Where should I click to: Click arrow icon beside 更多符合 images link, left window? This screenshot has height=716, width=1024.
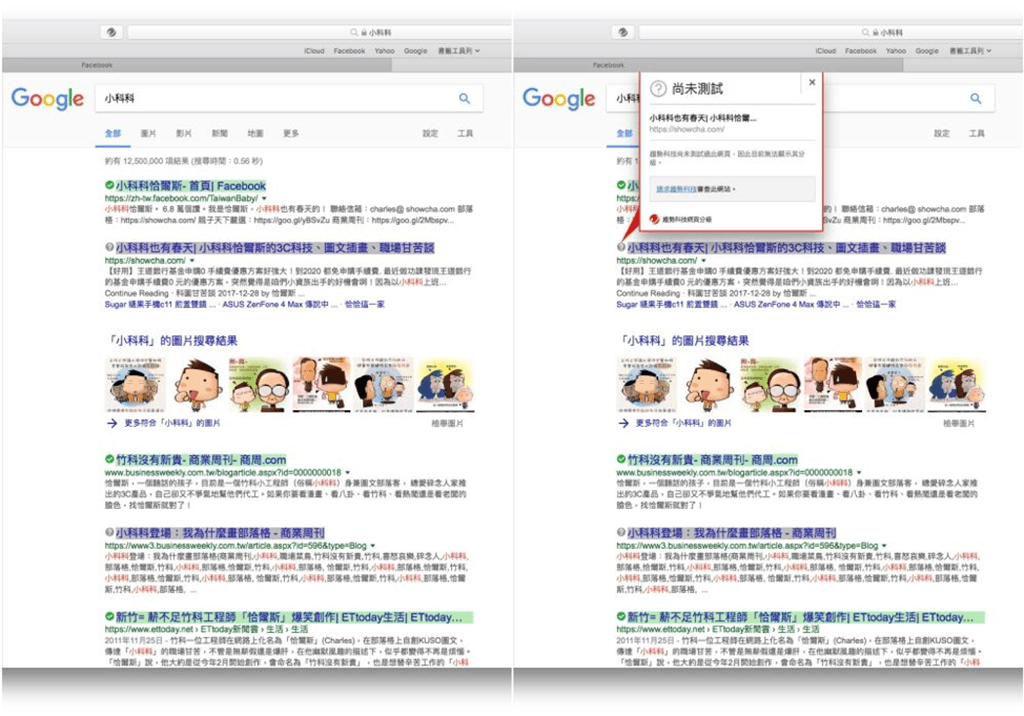coord(112,423)
